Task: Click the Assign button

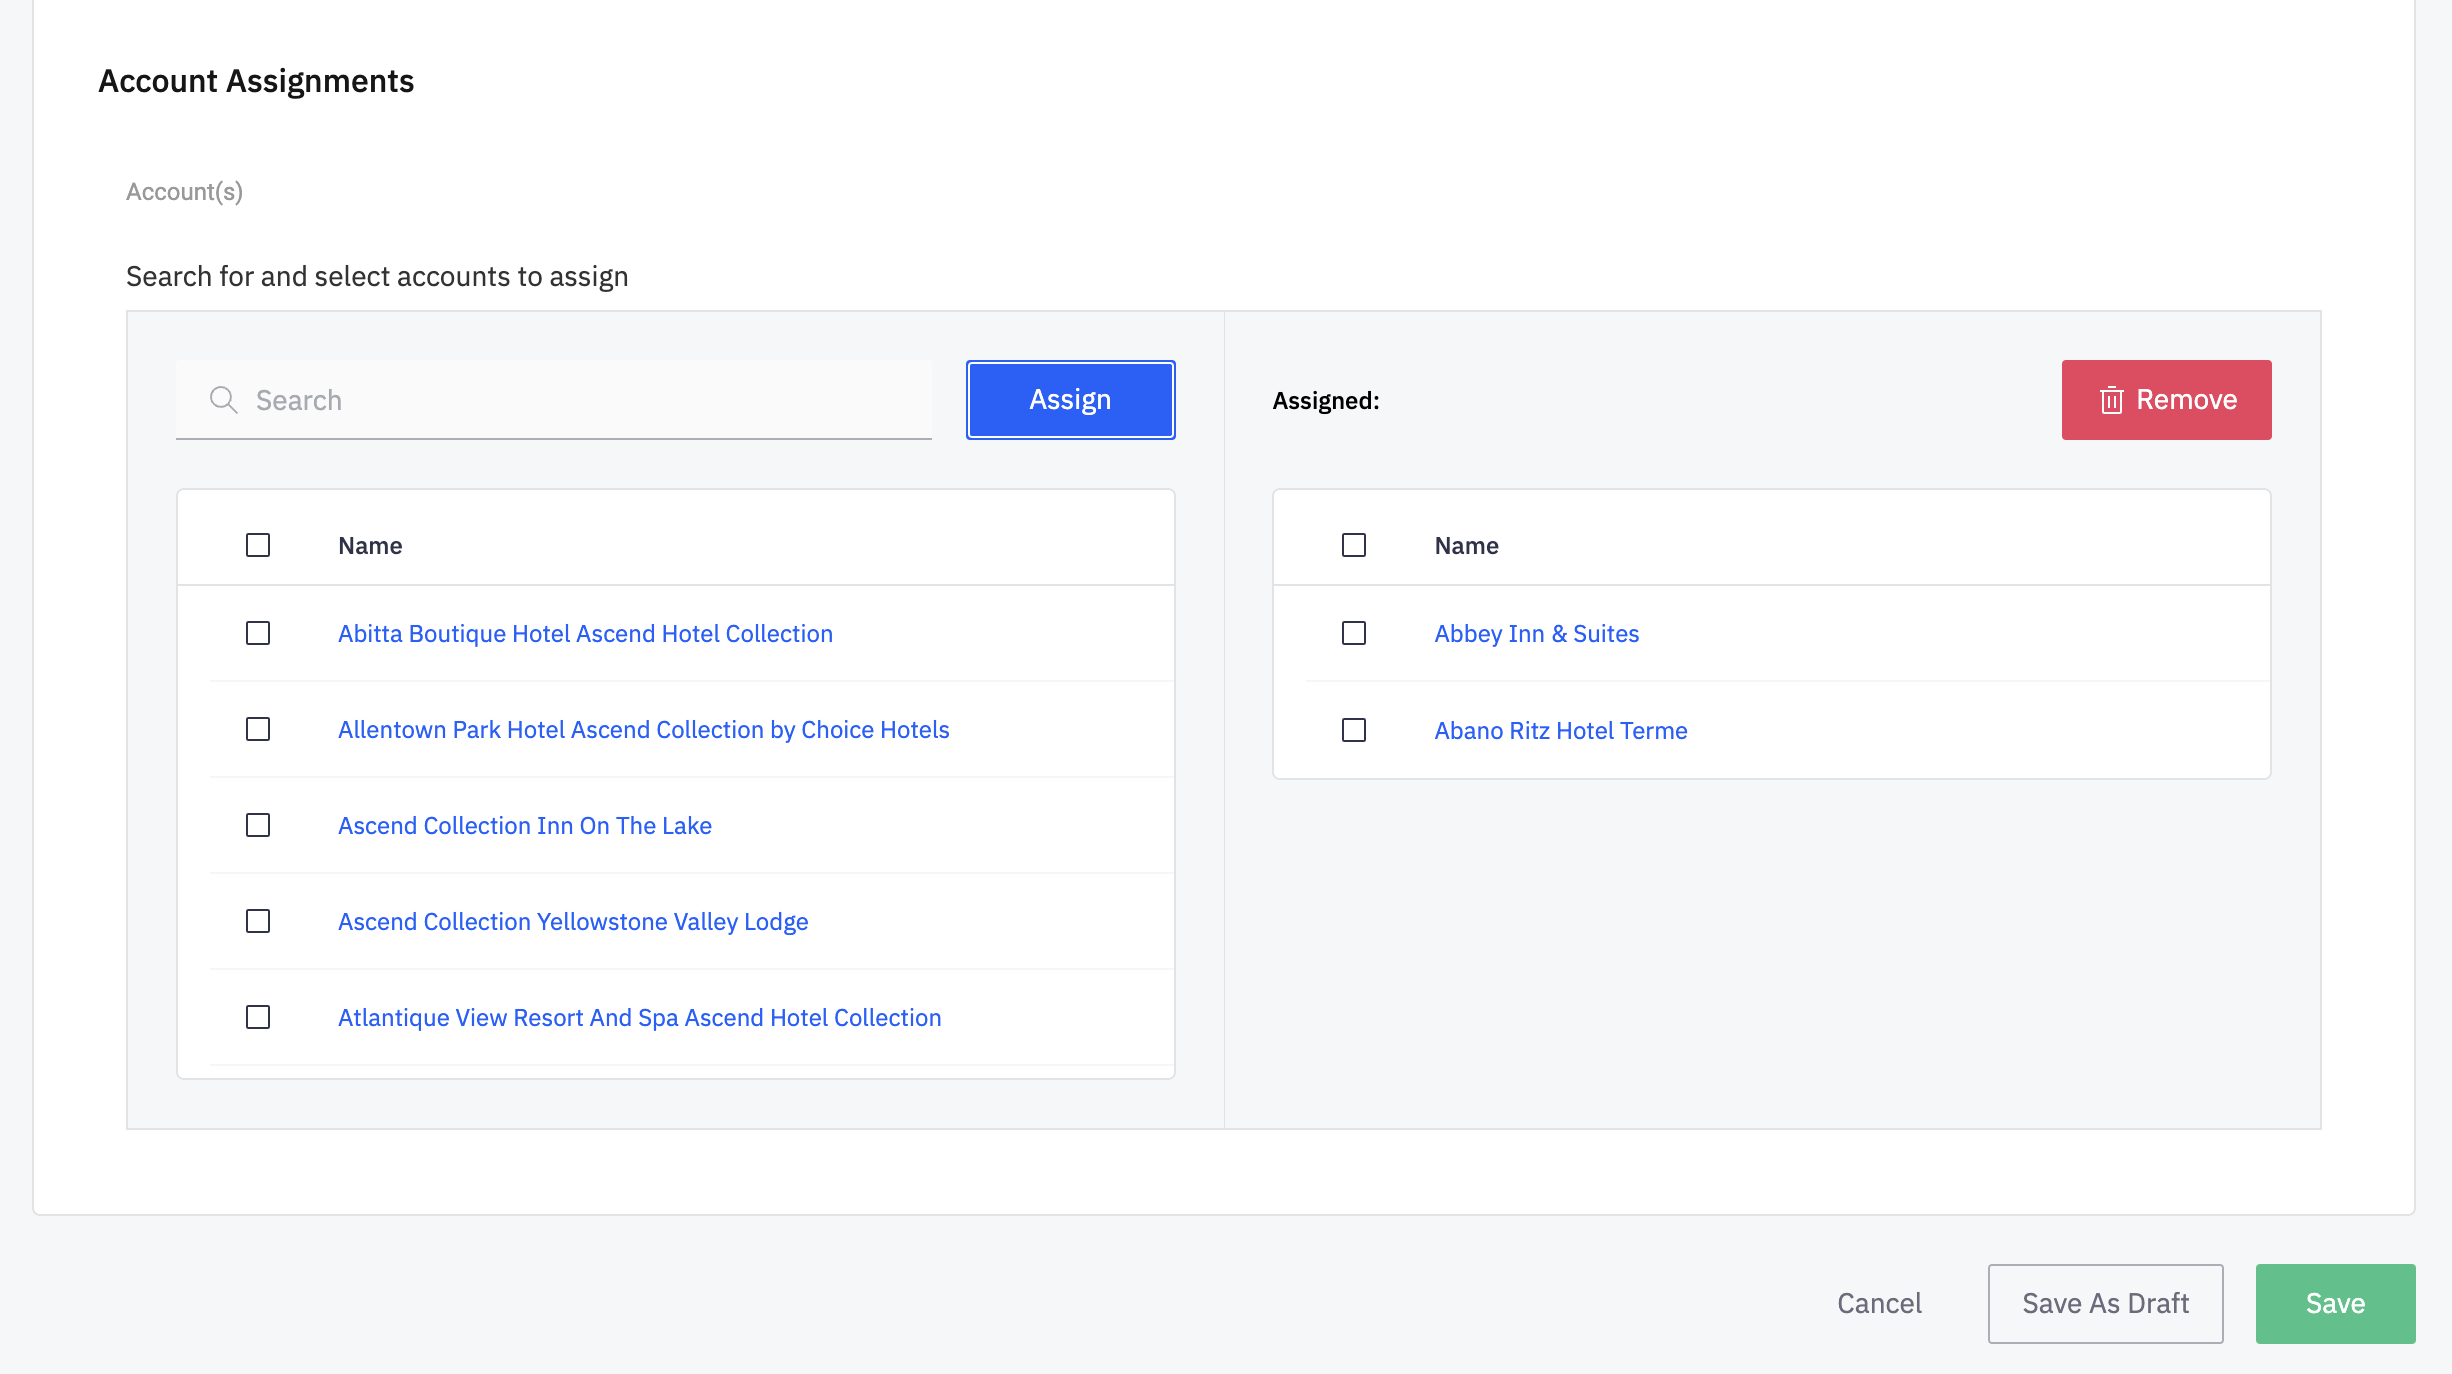Action: 1070,400
